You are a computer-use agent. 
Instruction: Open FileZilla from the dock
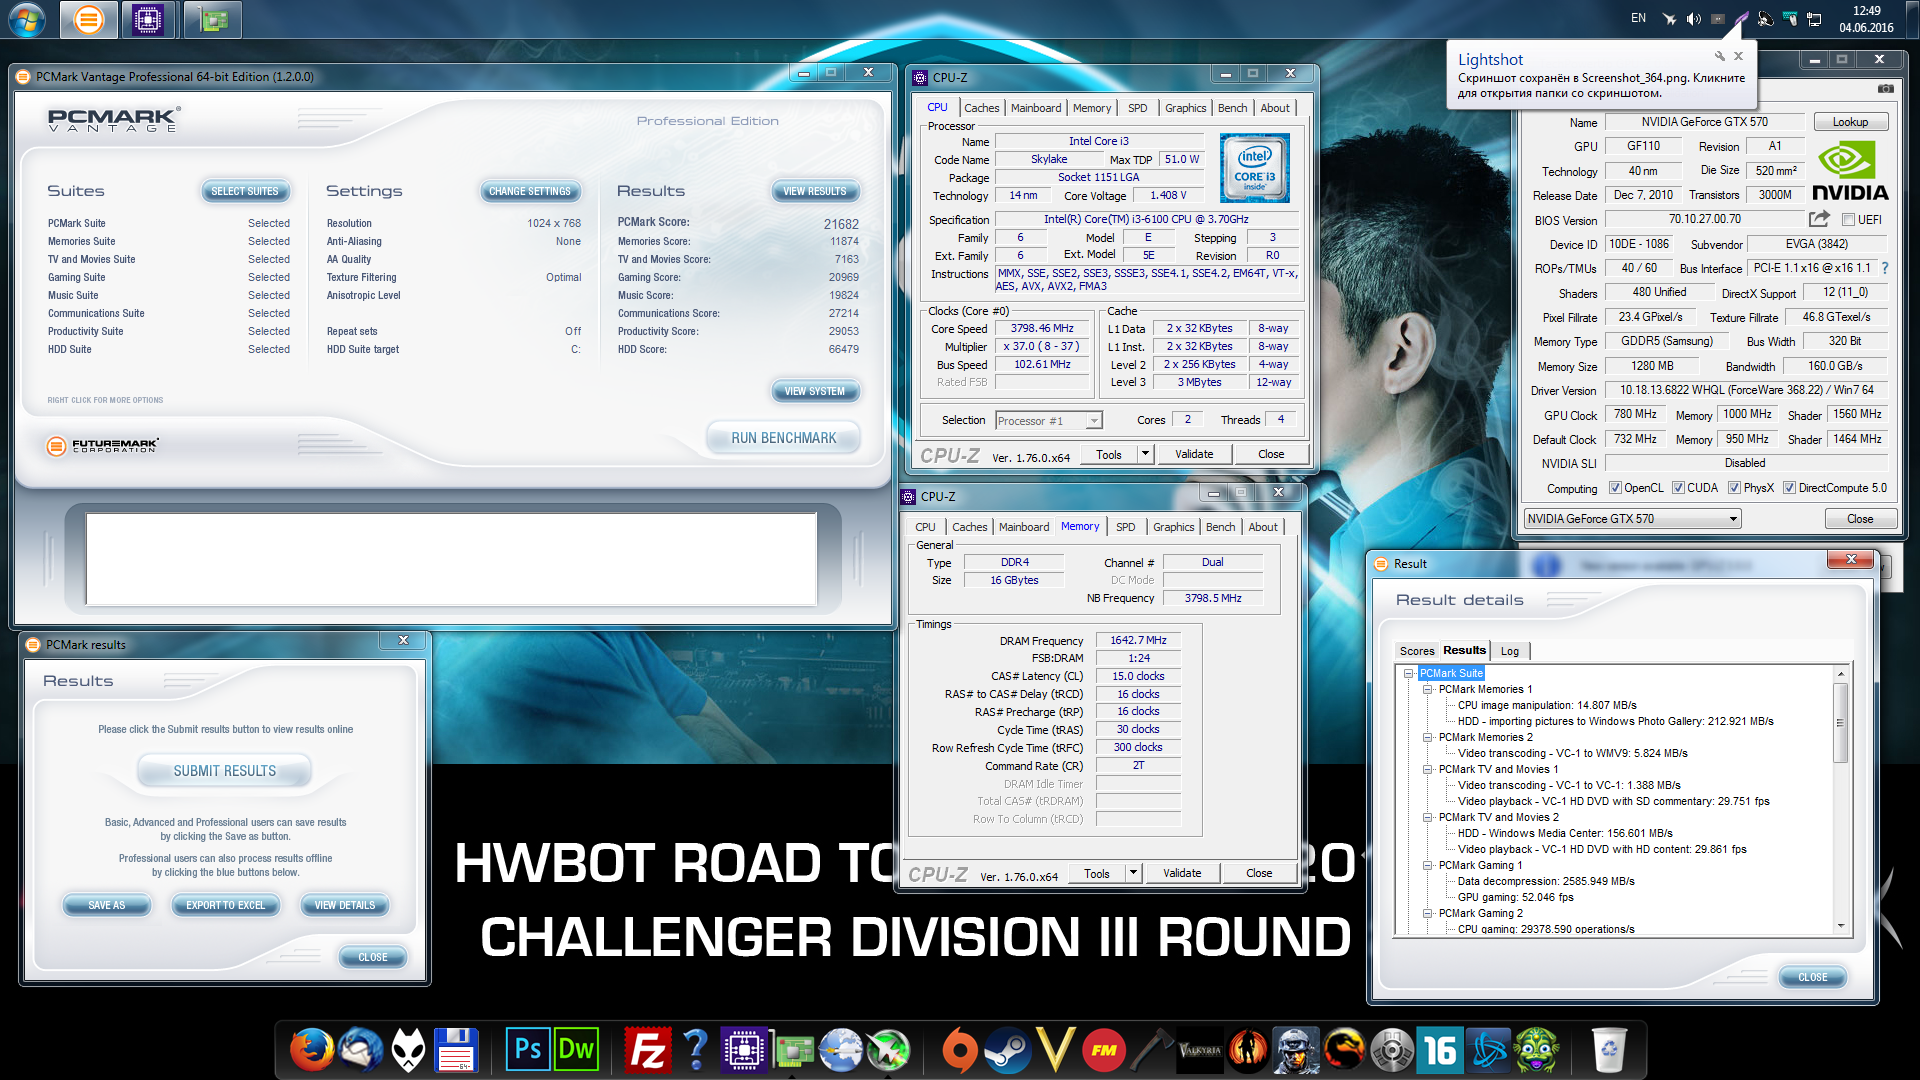point(647,1050)
